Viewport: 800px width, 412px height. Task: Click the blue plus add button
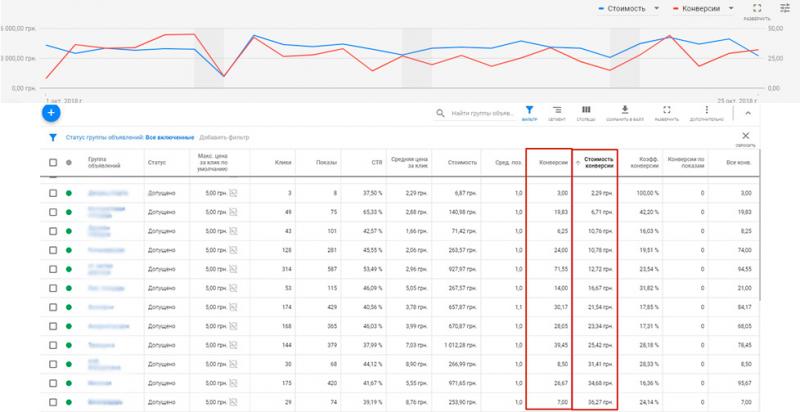[x=51, y=113]
